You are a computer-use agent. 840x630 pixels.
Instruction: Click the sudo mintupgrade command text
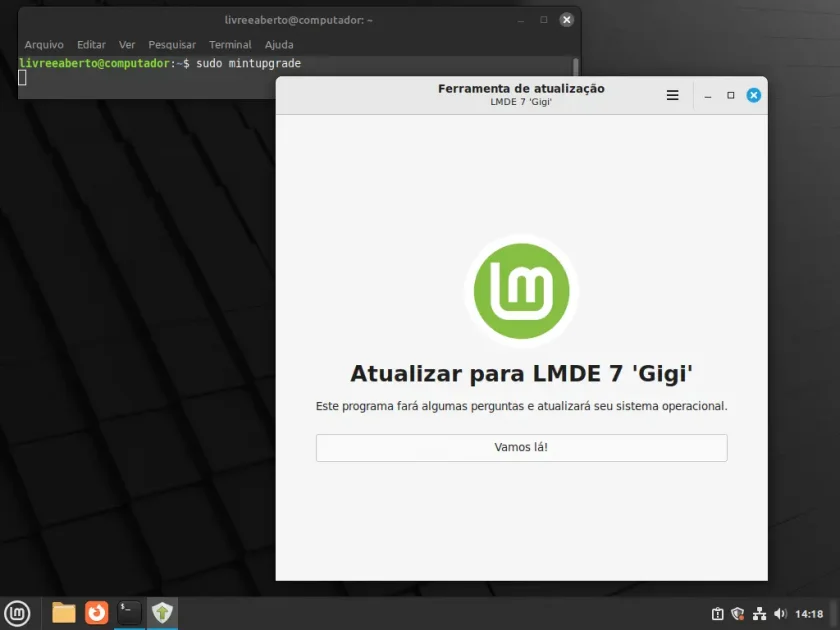click(249, 63)
